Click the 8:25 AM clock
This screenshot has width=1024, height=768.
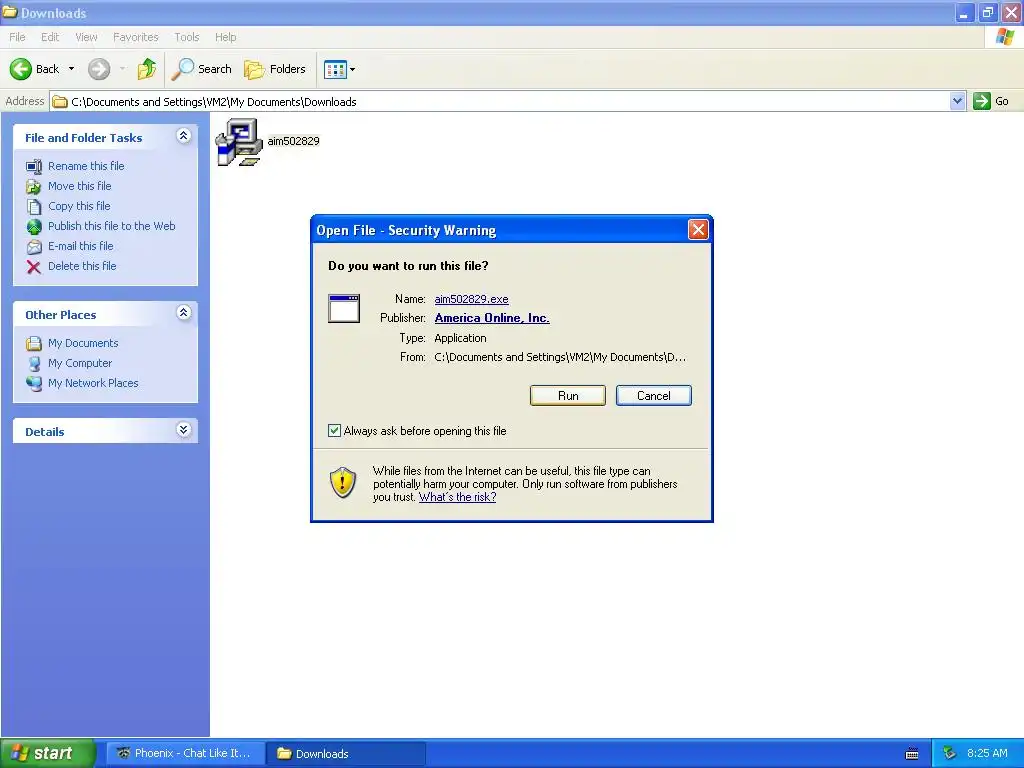pyautogui.click(x=987, y=753)
